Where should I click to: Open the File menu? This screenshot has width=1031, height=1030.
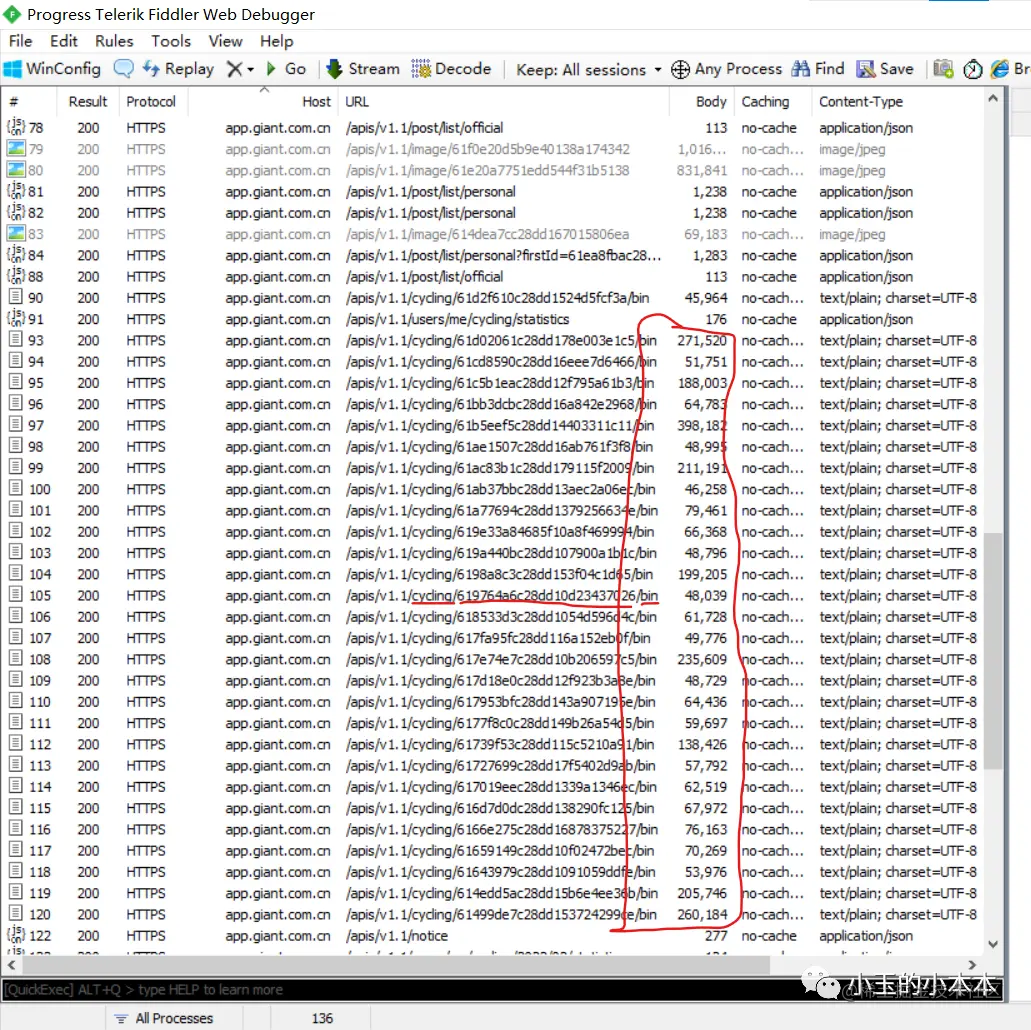[x=20, y=41]
